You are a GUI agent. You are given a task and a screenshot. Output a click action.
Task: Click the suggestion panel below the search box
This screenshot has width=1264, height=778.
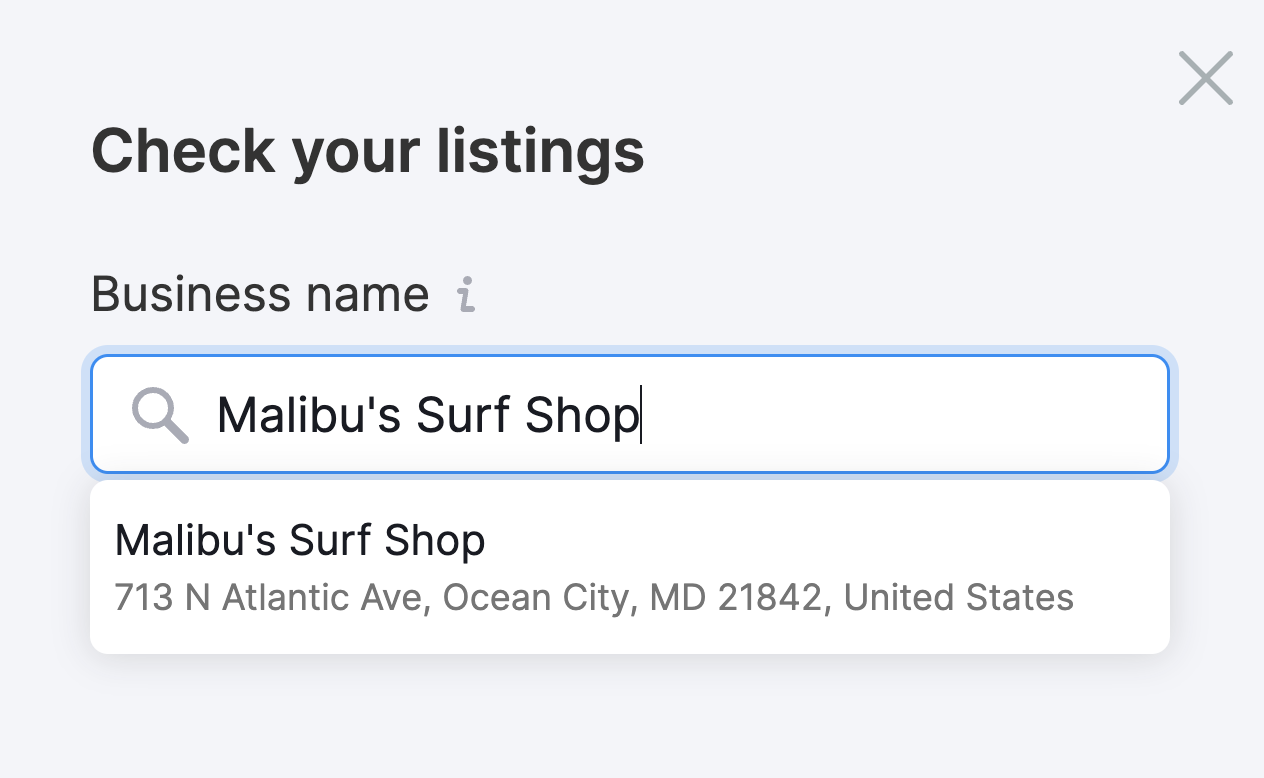pos(629,566)
